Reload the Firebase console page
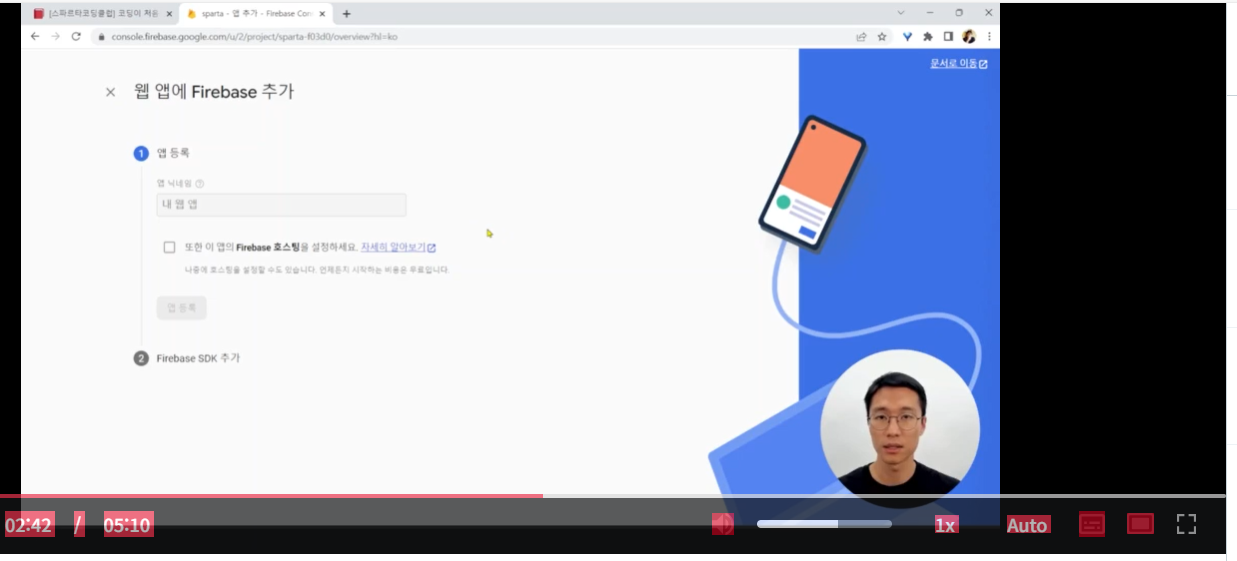This screenshot has width=1237, height=561. click(x=76, y=36)
